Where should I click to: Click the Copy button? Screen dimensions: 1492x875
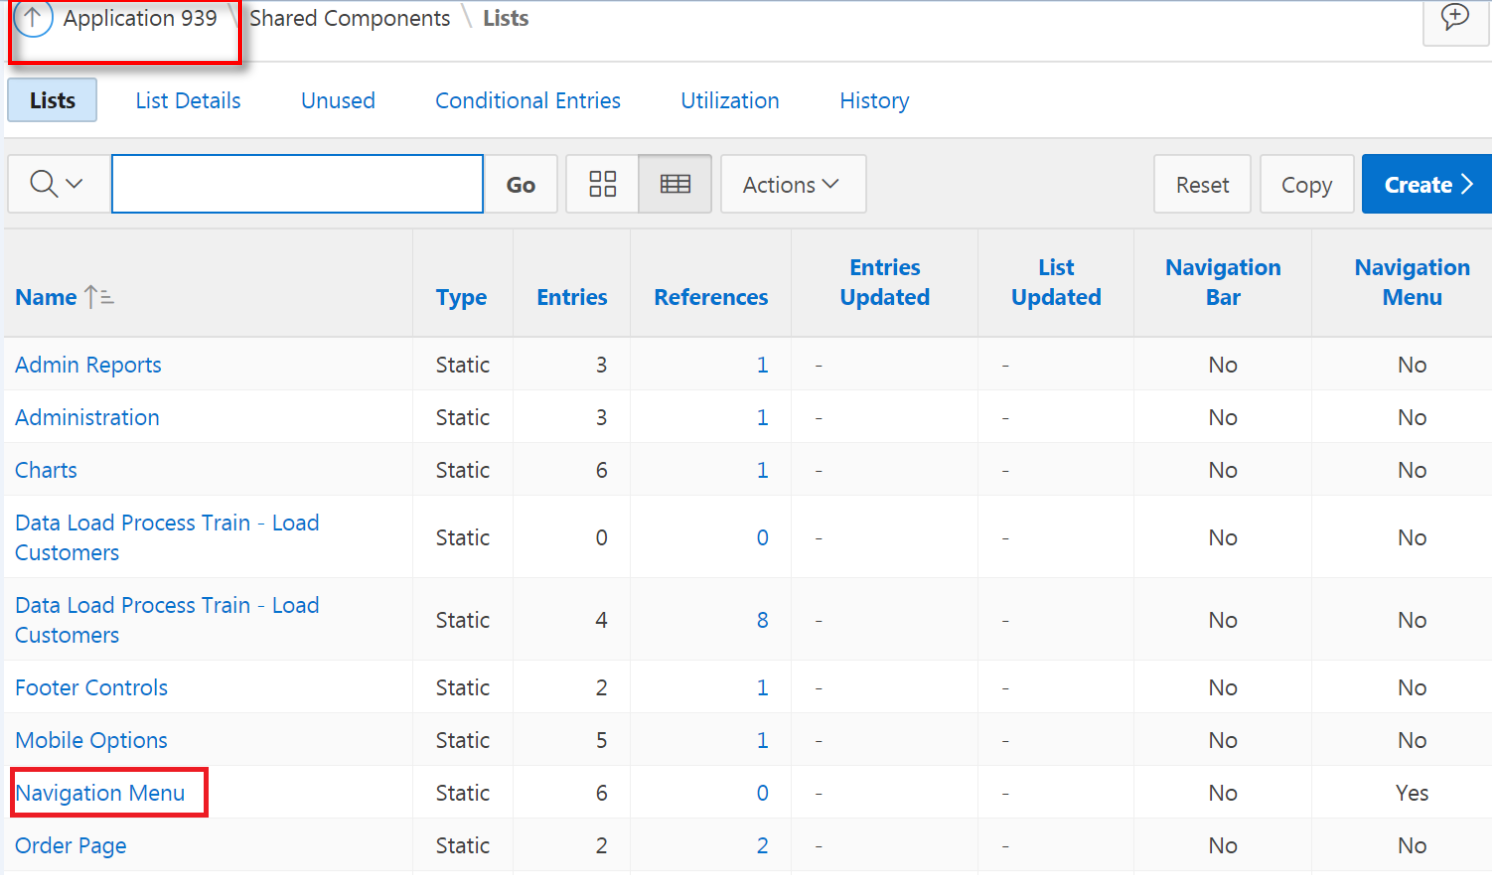[x=1307, y=184]
